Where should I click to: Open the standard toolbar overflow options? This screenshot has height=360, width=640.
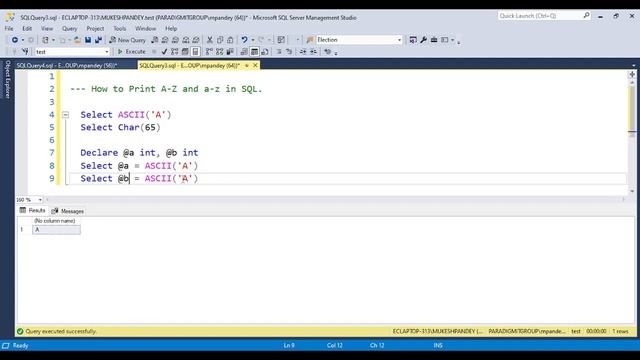point(459,41)
